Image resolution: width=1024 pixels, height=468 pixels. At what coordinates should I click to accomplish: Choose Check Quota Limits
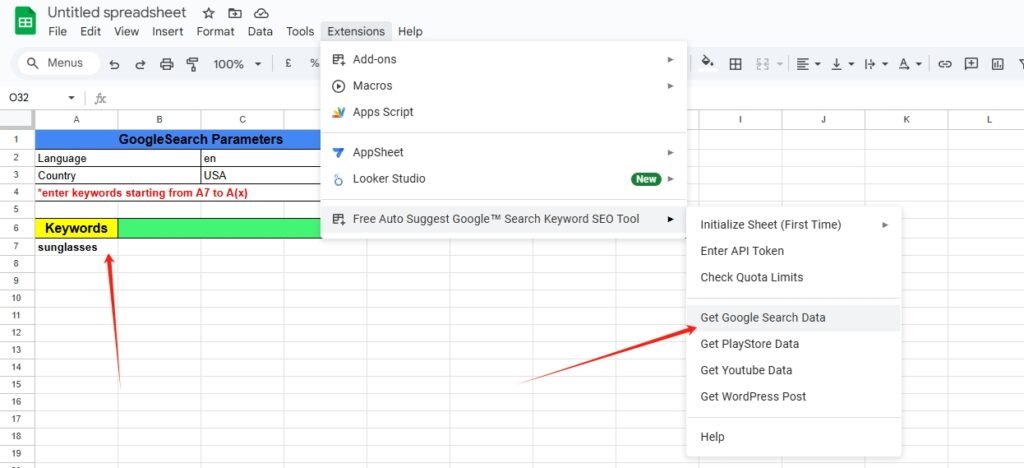pos(793,277)
